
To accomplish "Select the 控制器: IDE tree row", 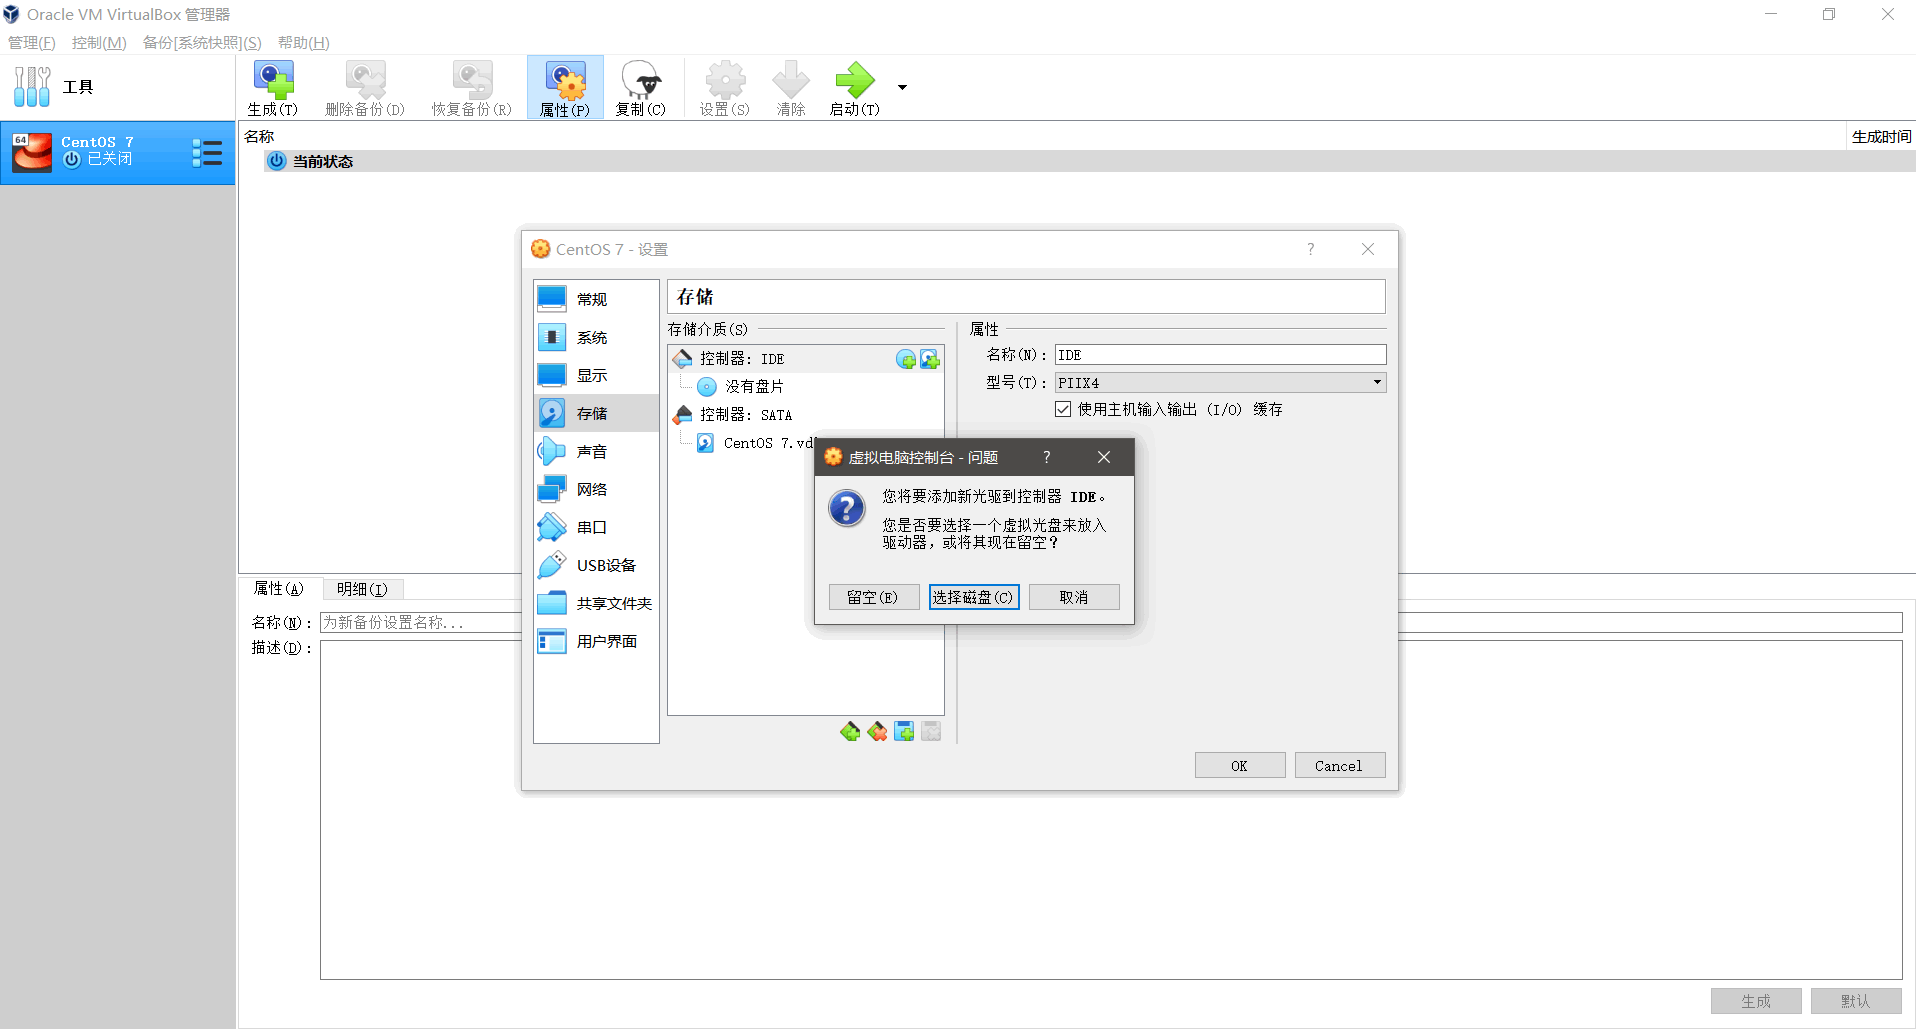I will click(805, 359).
